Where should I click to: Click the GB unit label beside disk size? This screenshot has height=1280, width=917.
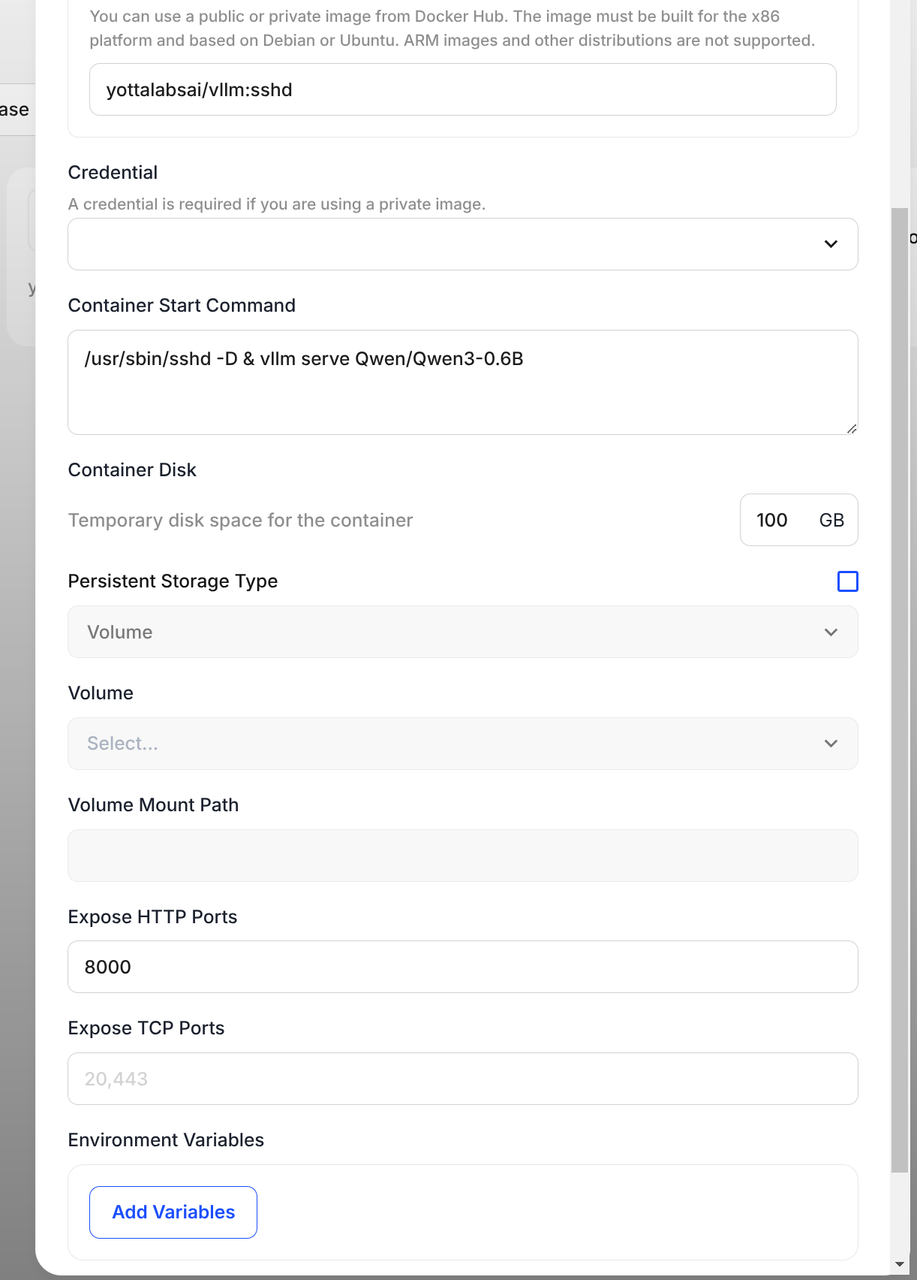831,520
